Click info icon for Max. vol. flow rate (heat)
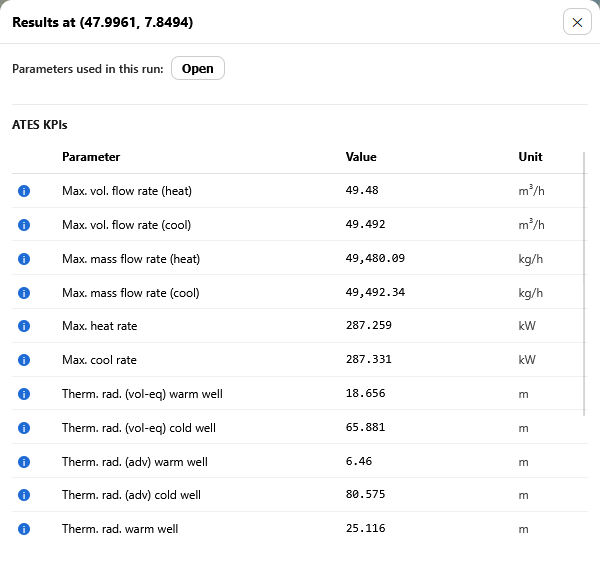600x561 pixels. coord(24,191)
